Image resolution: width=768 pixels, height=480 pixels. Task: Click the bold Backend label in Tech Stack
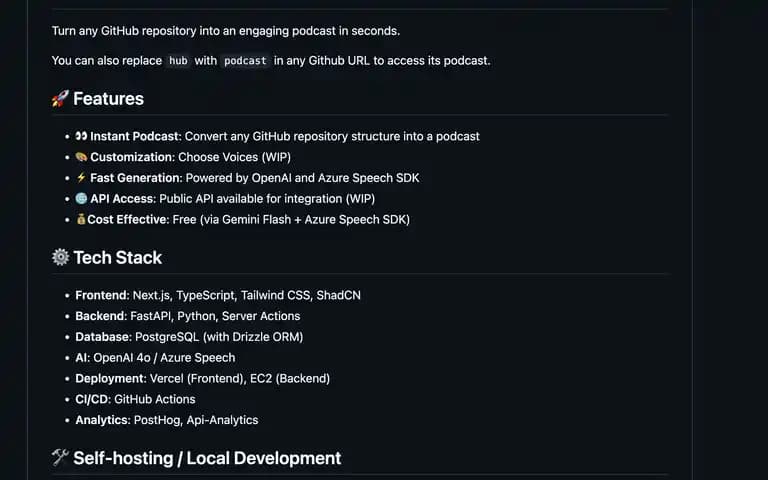[101, 316]
